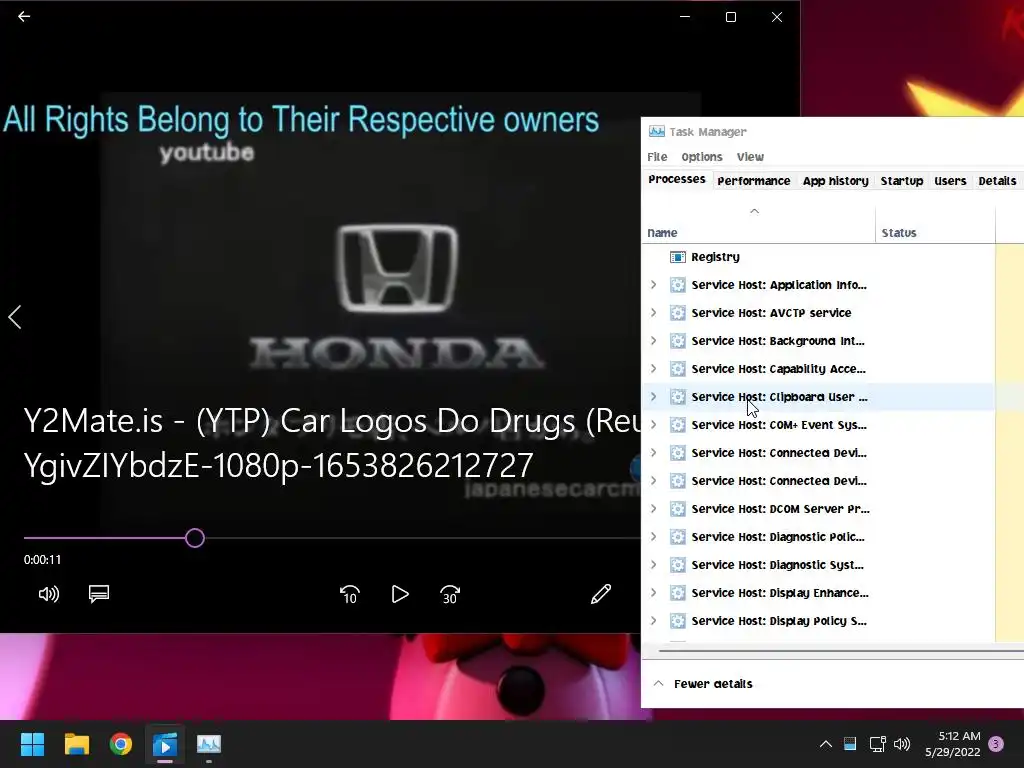Go to previous item with left chevron
This screenshot has height=768, width=1024.
click(x=15, y=317)
